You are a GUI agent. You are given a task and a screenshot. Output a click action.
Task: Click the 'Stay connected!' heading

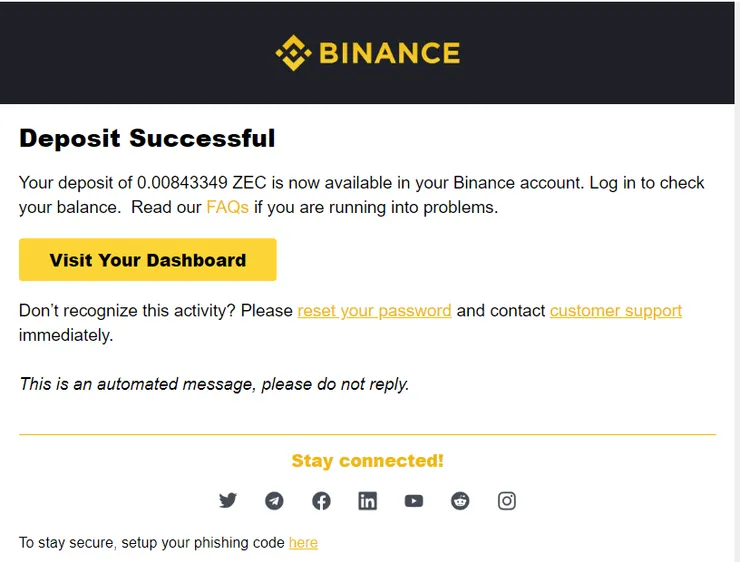(x=367, y=461)
